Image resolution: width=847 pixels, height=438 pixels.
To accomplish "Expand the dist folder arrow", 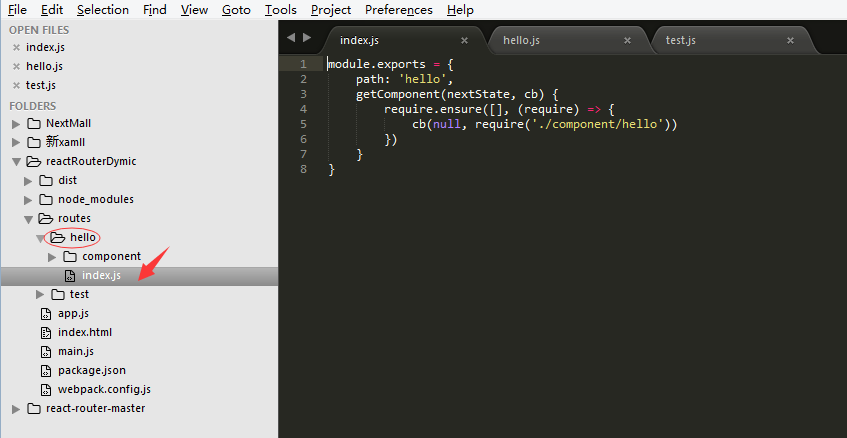I will coord(28,181).
